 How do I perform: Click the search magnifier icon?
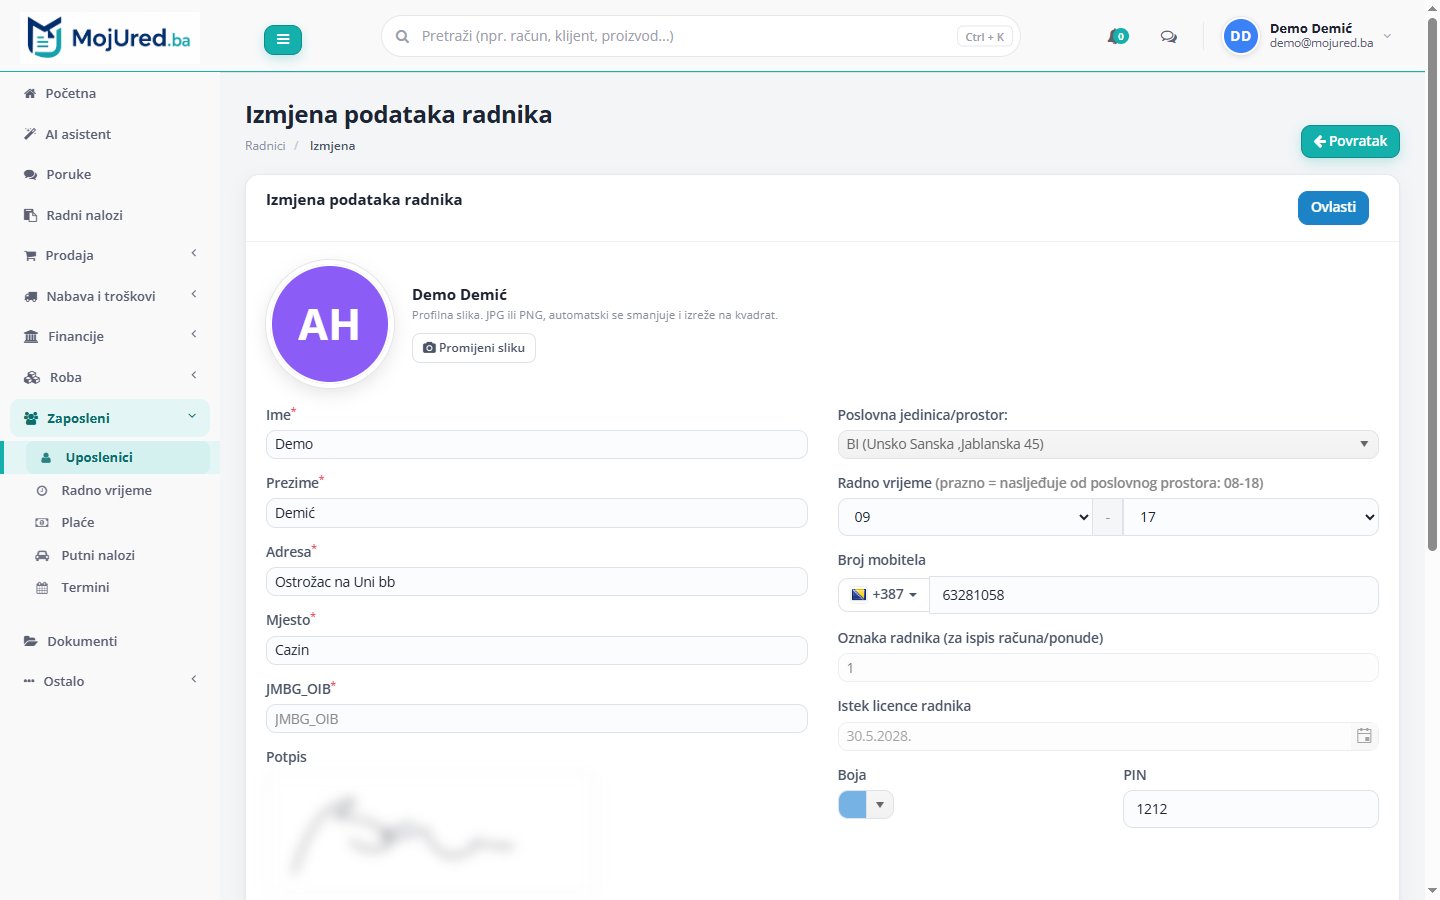click(402, 36)
